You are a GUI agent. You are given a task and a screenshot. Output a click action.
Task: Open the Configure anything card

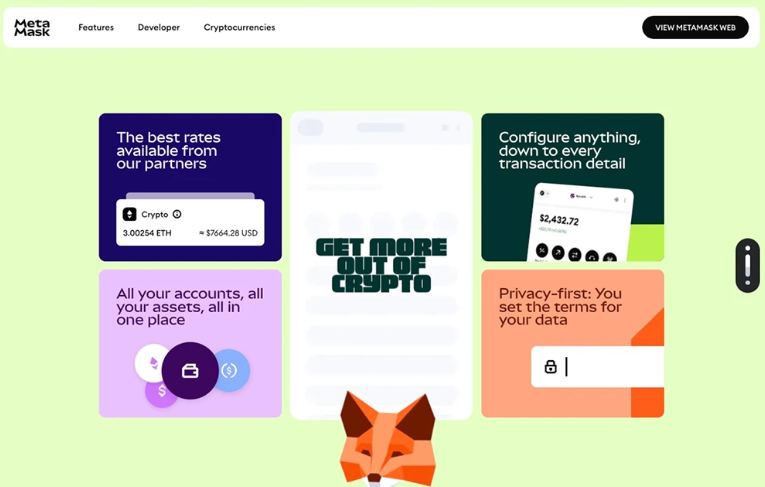pos(572,187)
